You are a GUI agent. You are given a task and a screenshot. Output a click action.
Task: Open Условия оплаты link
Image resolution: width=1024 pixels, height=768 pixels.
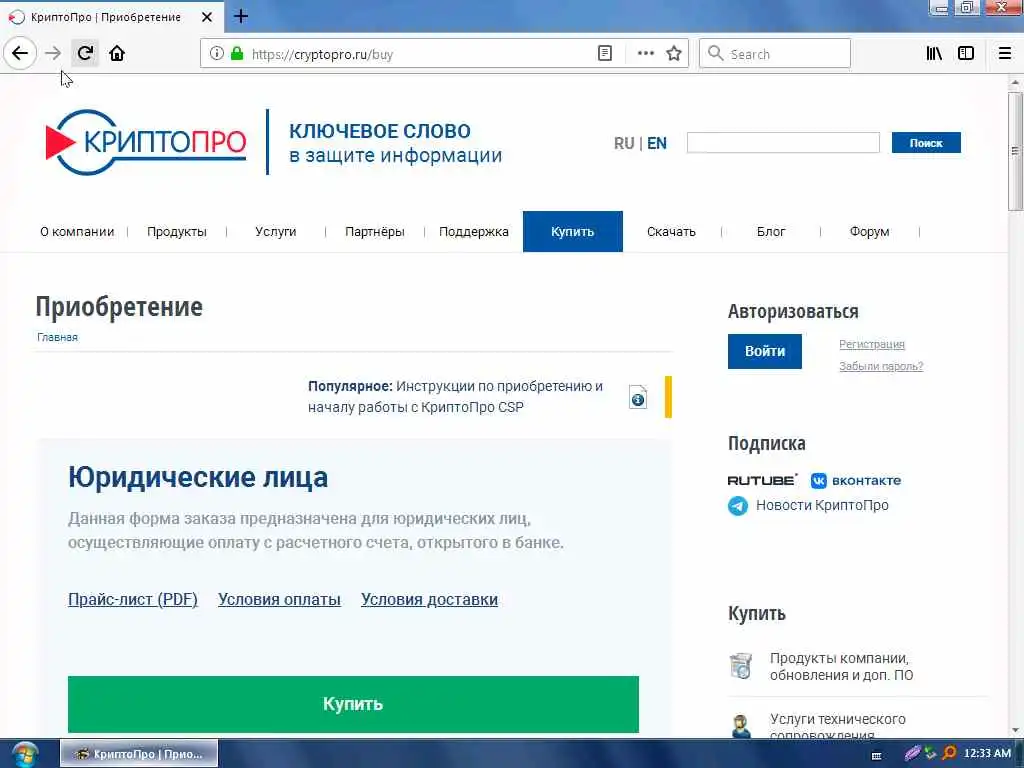tap(280, 600)
